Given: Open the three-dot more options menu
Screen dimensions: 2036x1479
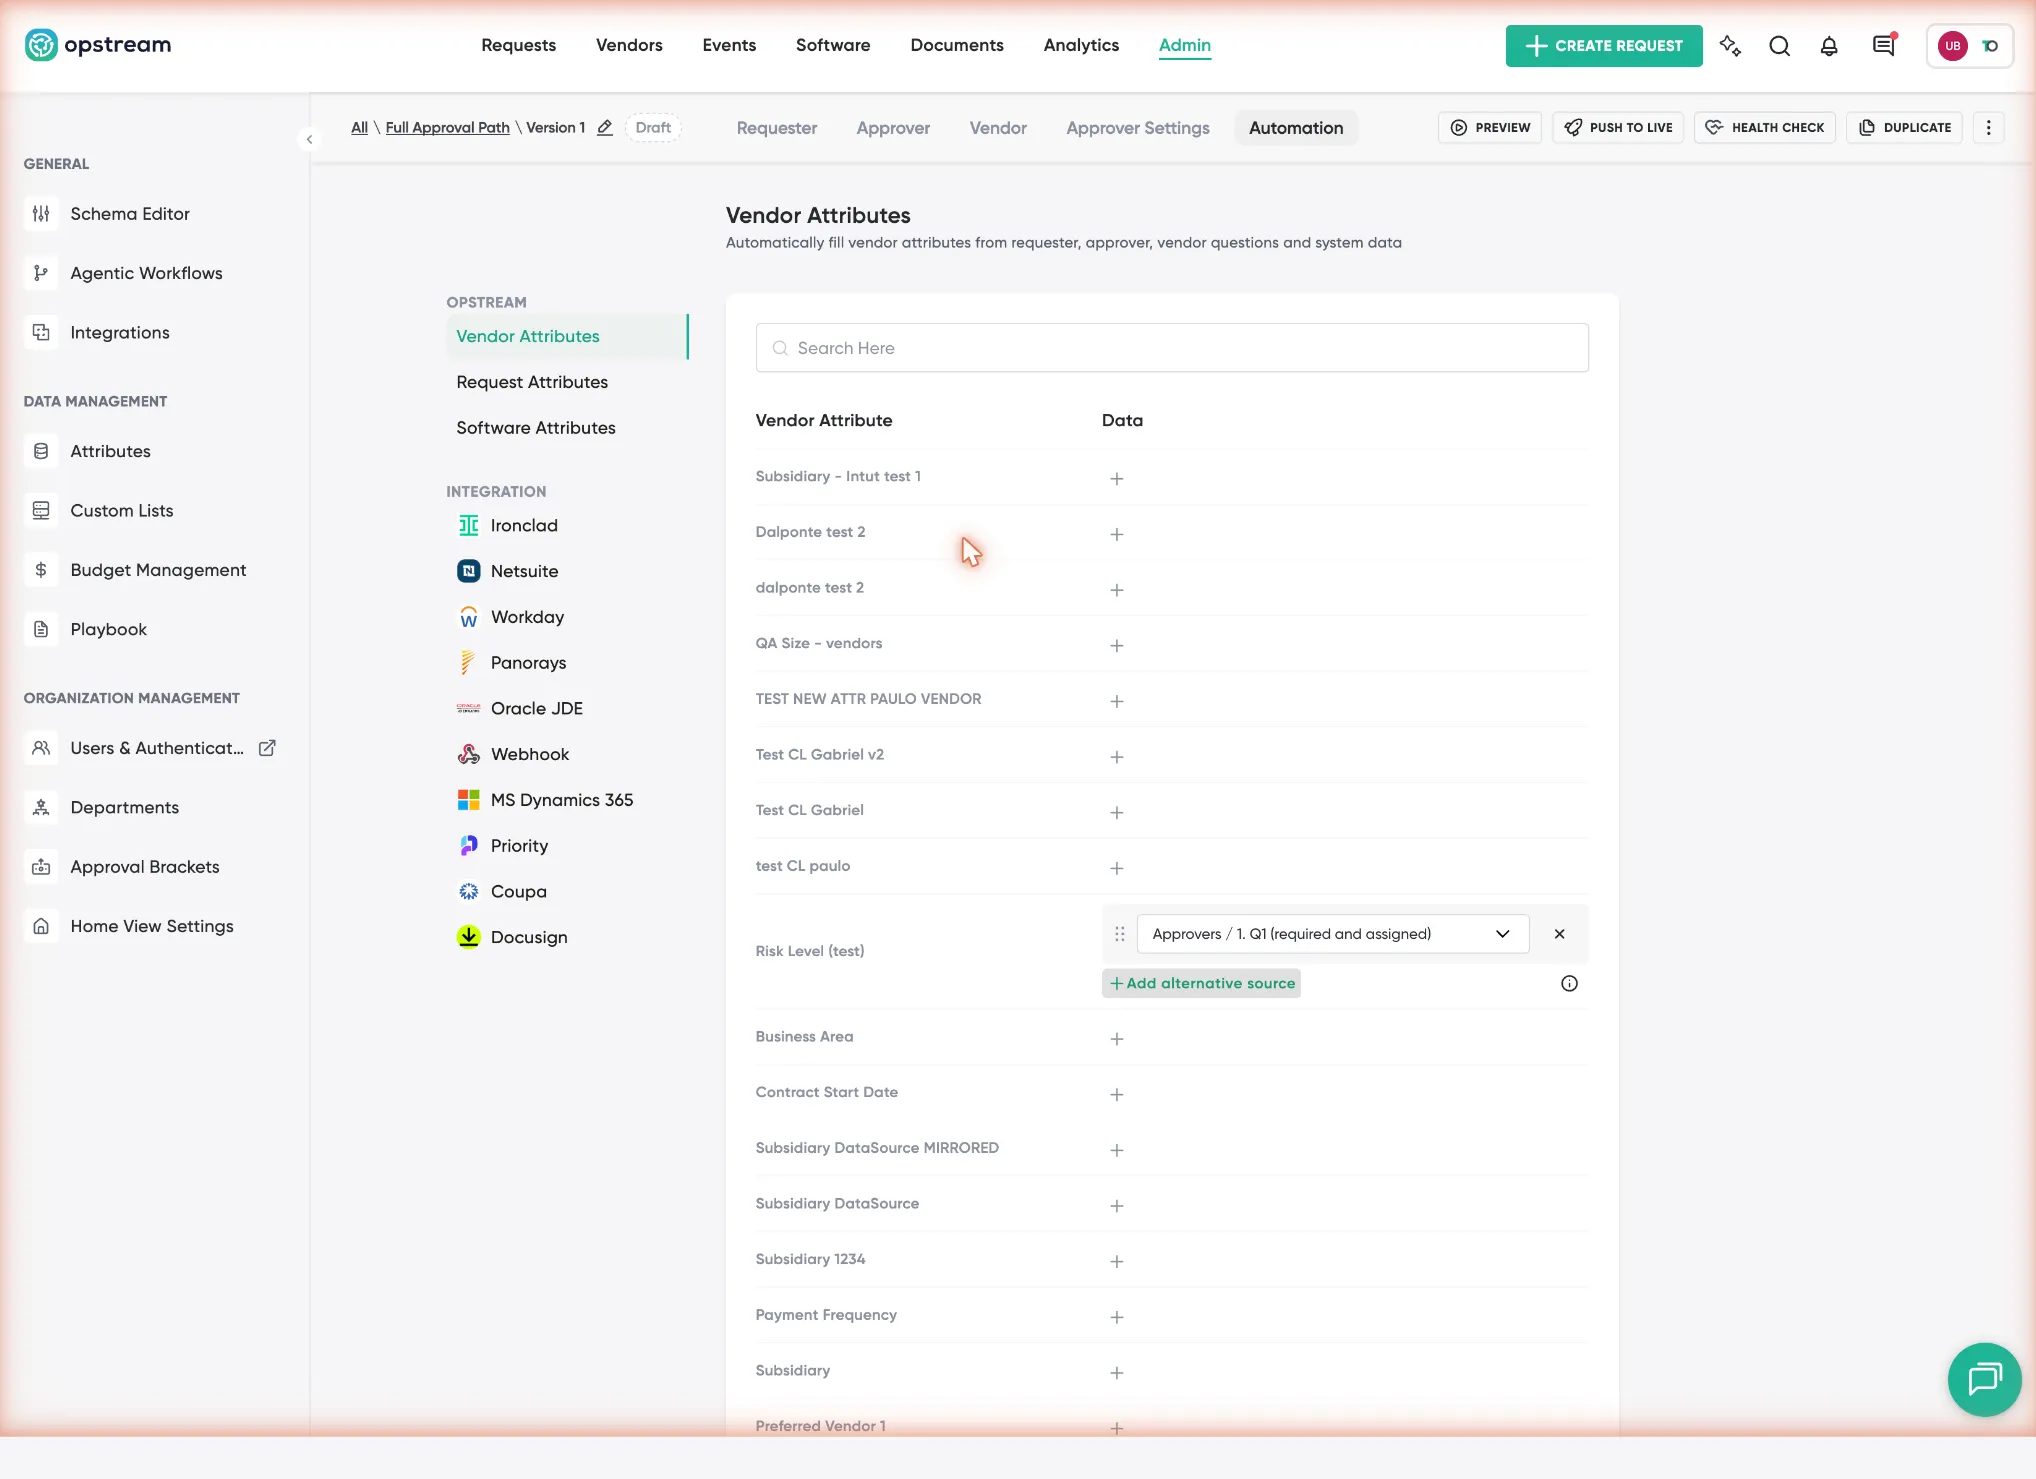Looking at the screenshot, I should [1988, 128].
